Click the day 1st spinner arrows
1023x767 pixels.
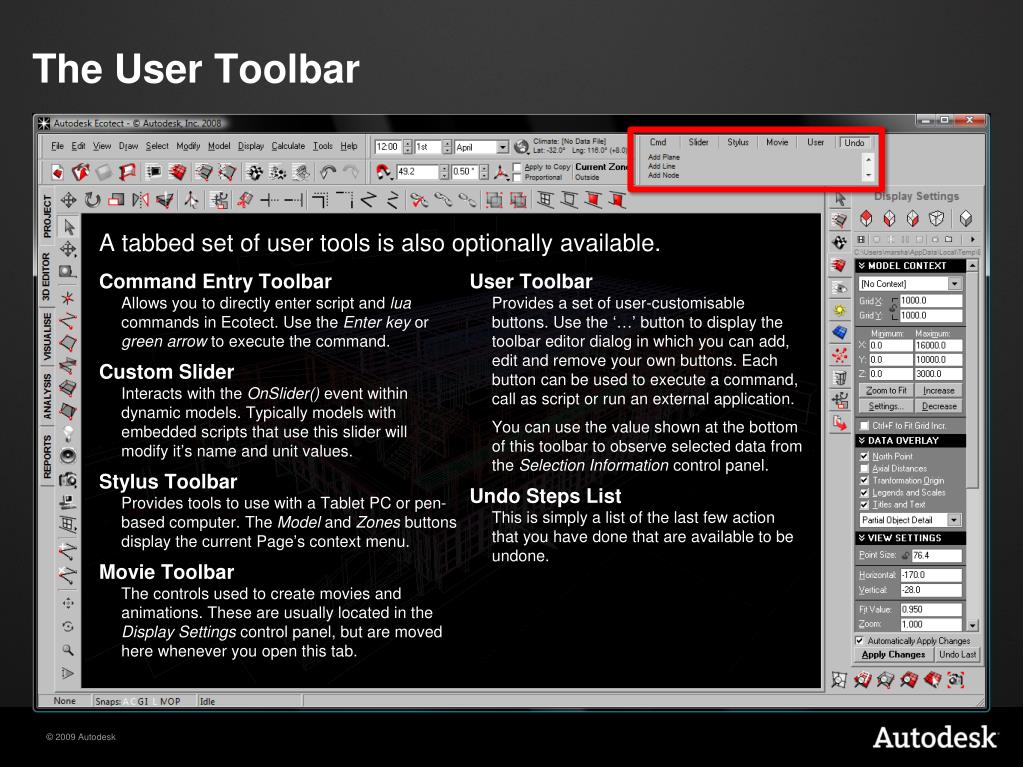click(x=447, y=147)
